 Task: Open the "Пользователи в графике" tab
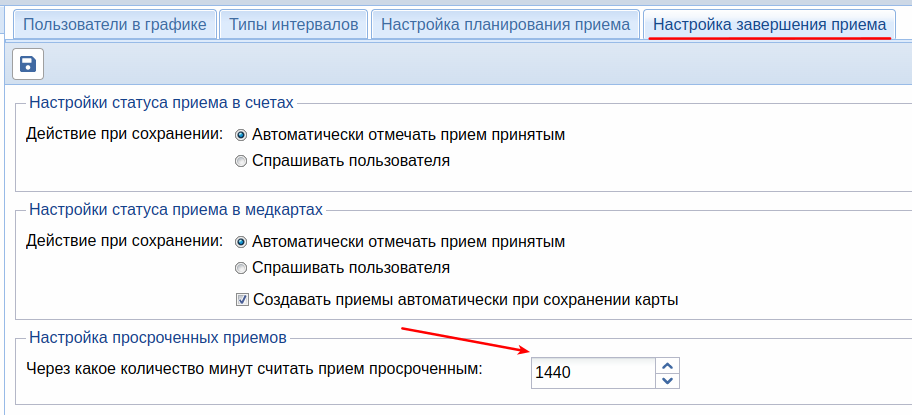pos(115,23)
